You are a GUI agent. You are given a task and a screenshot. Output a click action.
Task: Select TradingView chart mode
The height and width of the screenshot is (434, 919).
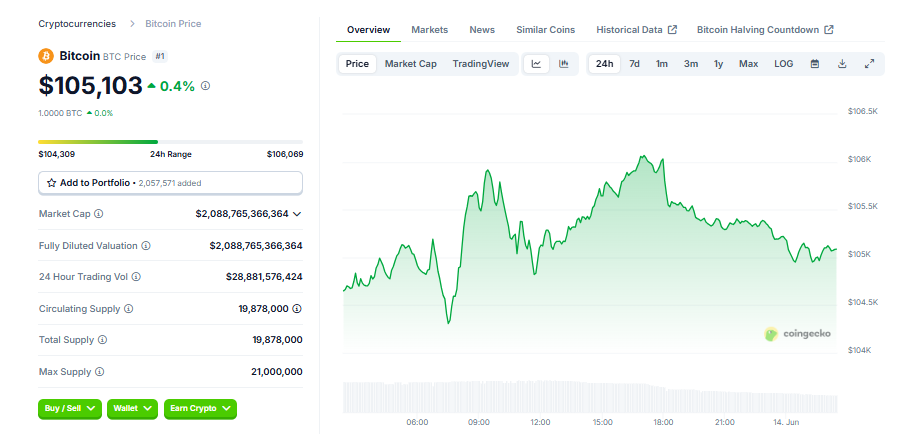pos(481,64)
